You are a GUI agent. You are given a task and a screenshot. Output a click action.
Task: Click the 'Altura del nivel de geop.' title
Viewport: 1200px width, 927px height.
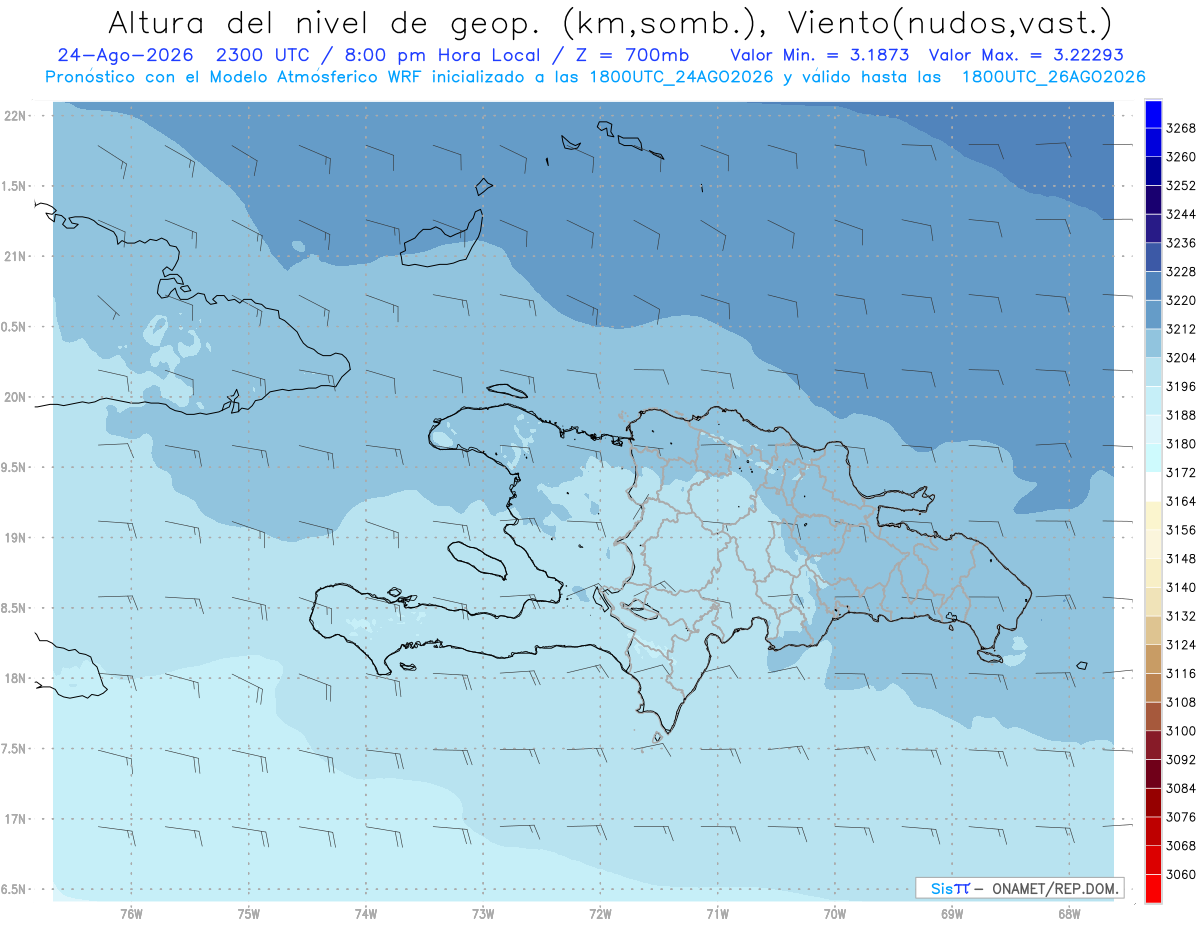coord(326,22)
